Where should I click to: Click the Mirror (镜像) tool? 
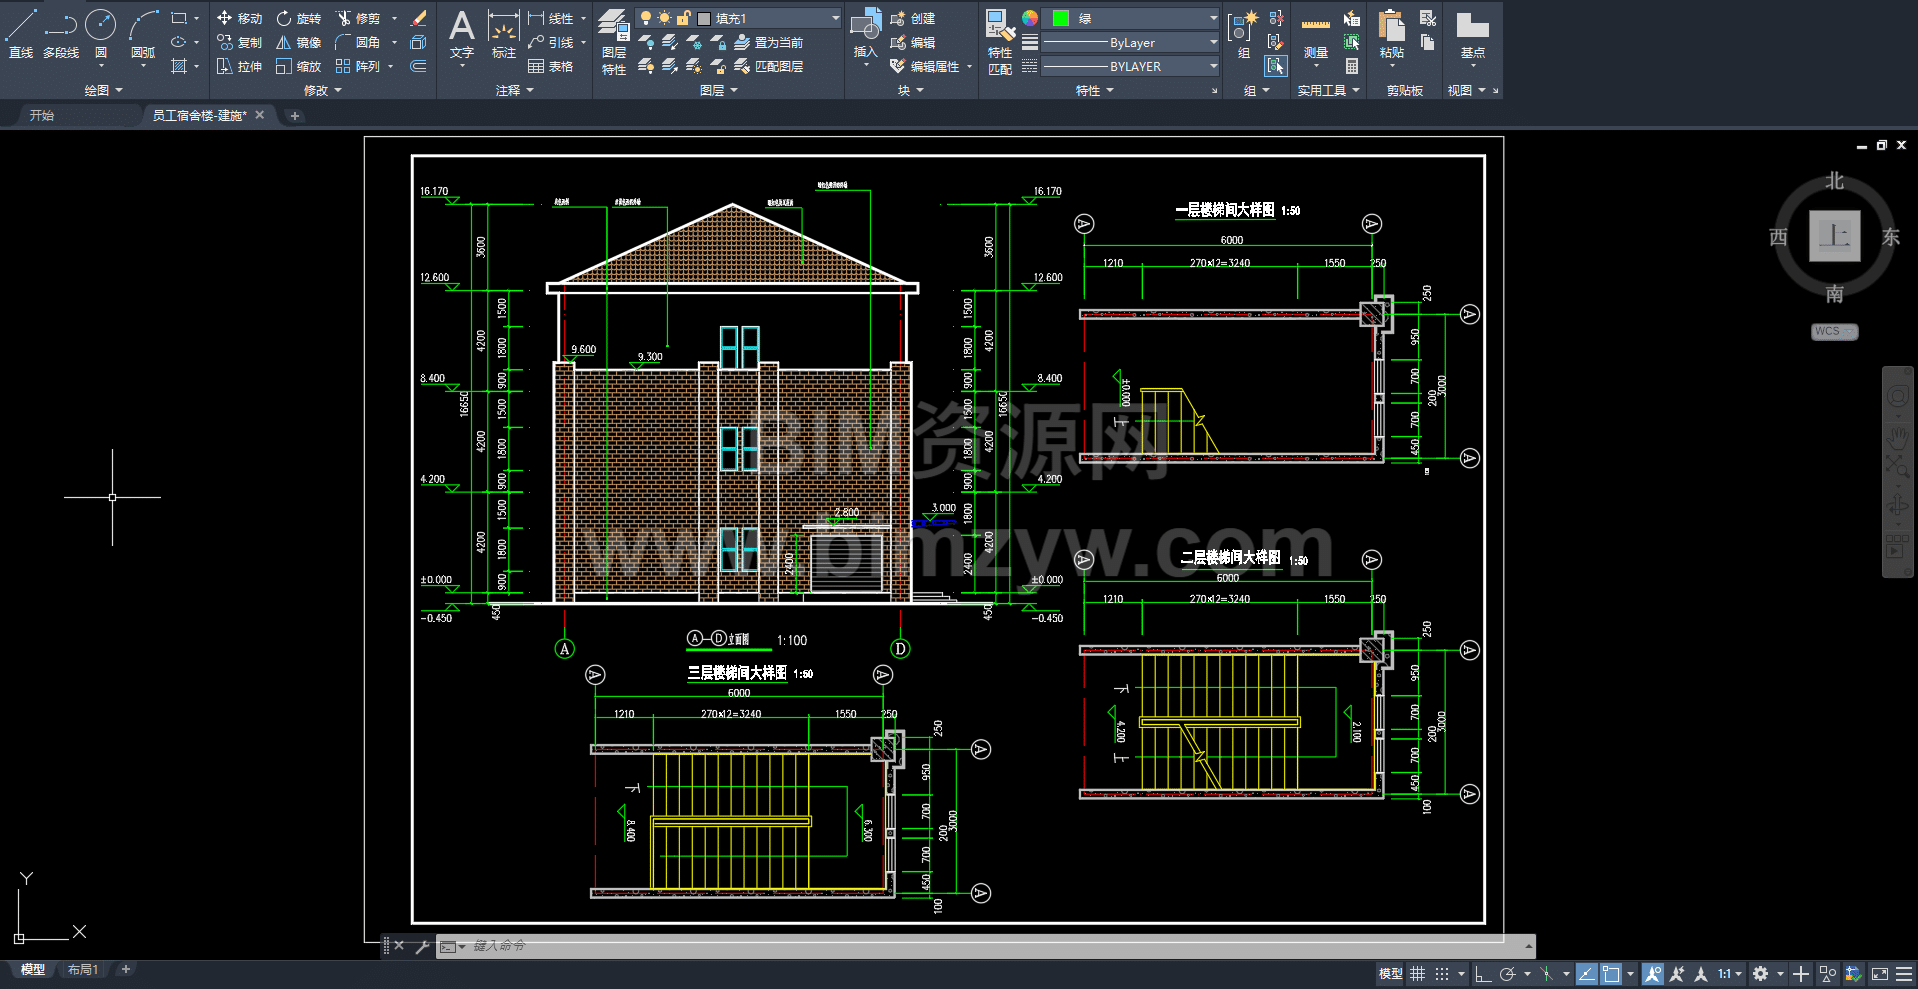(298, 42)
